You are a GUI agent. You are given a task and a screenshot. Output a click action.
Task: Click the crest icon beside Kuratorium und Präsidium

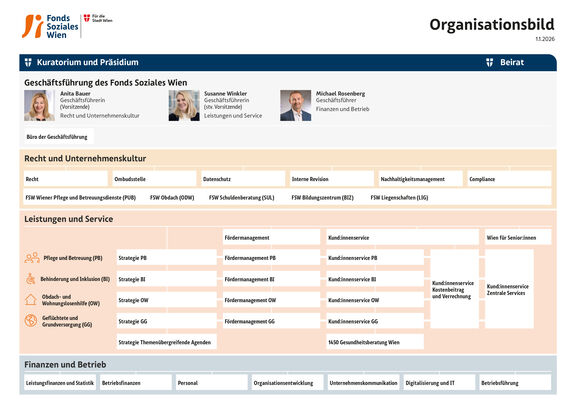click(28, 62)
